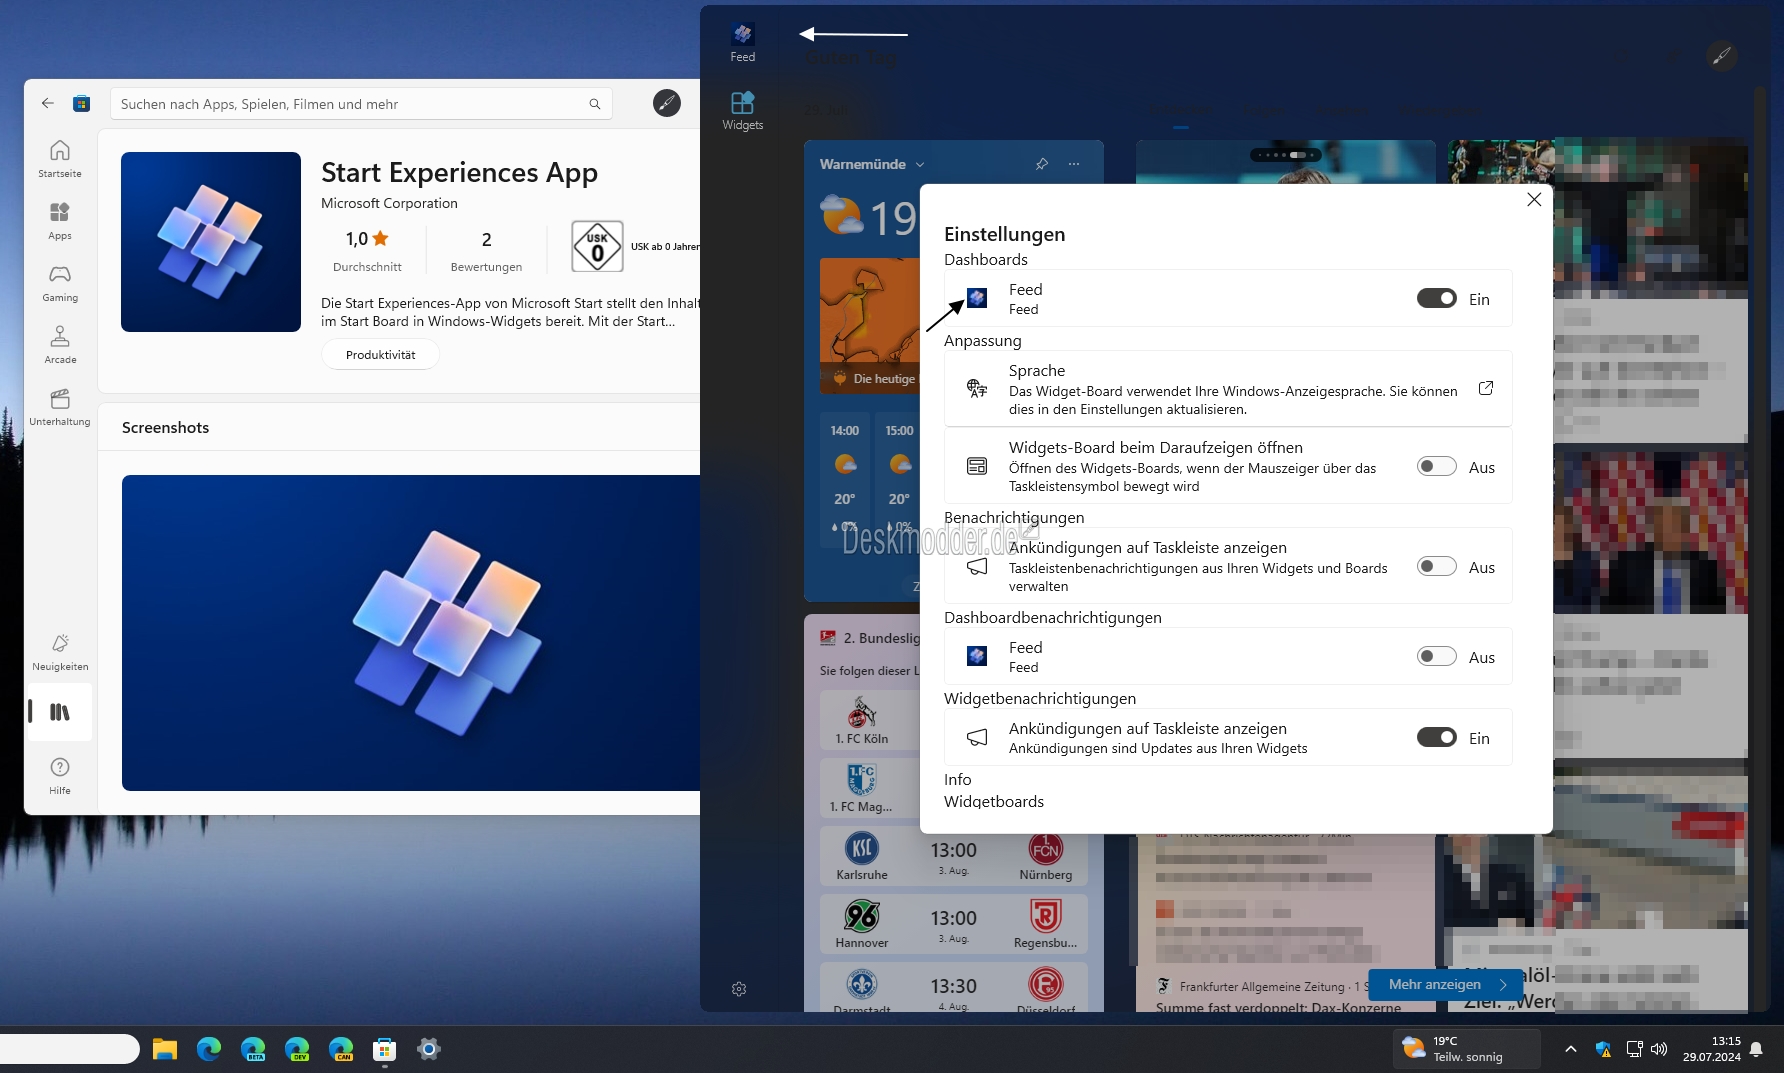Open Sprache settings external link icon
Viewport: 1784px width, 1073px height.
click(1486, 388)
